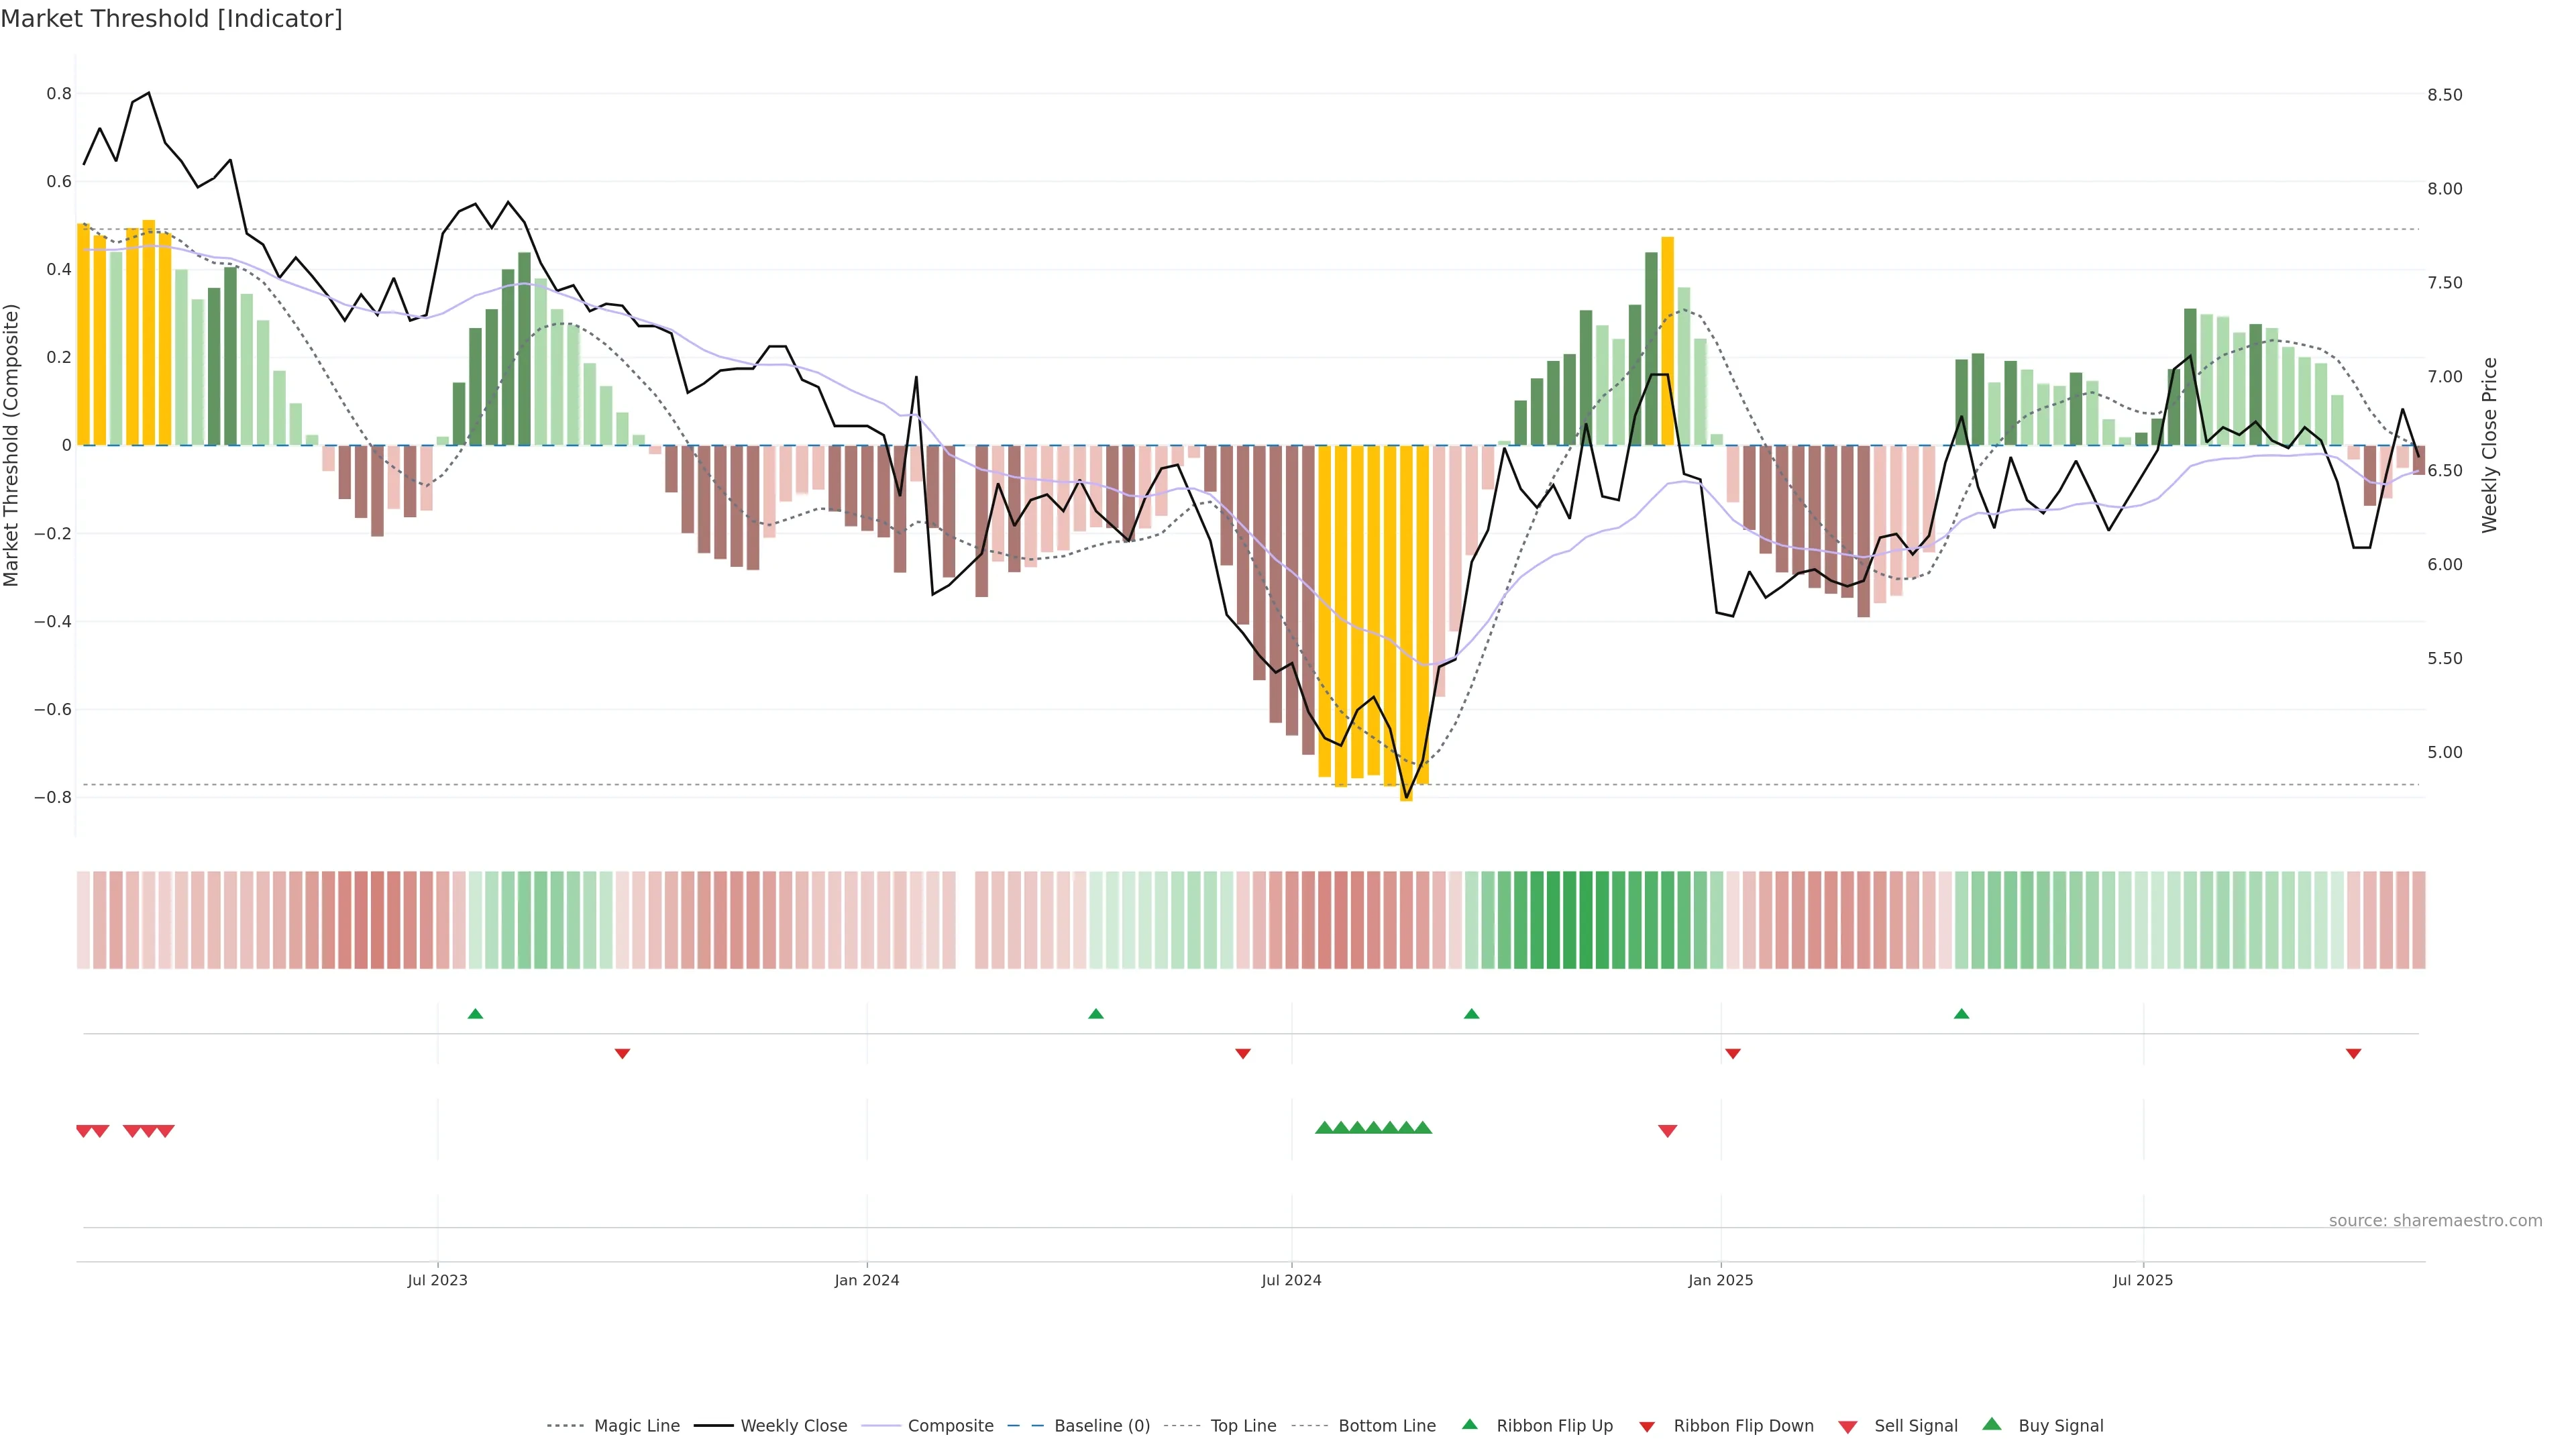Click the Jan 2024 x-axis label
The height and width of the screenshot is (1449, 2576).
[867, 1280]
